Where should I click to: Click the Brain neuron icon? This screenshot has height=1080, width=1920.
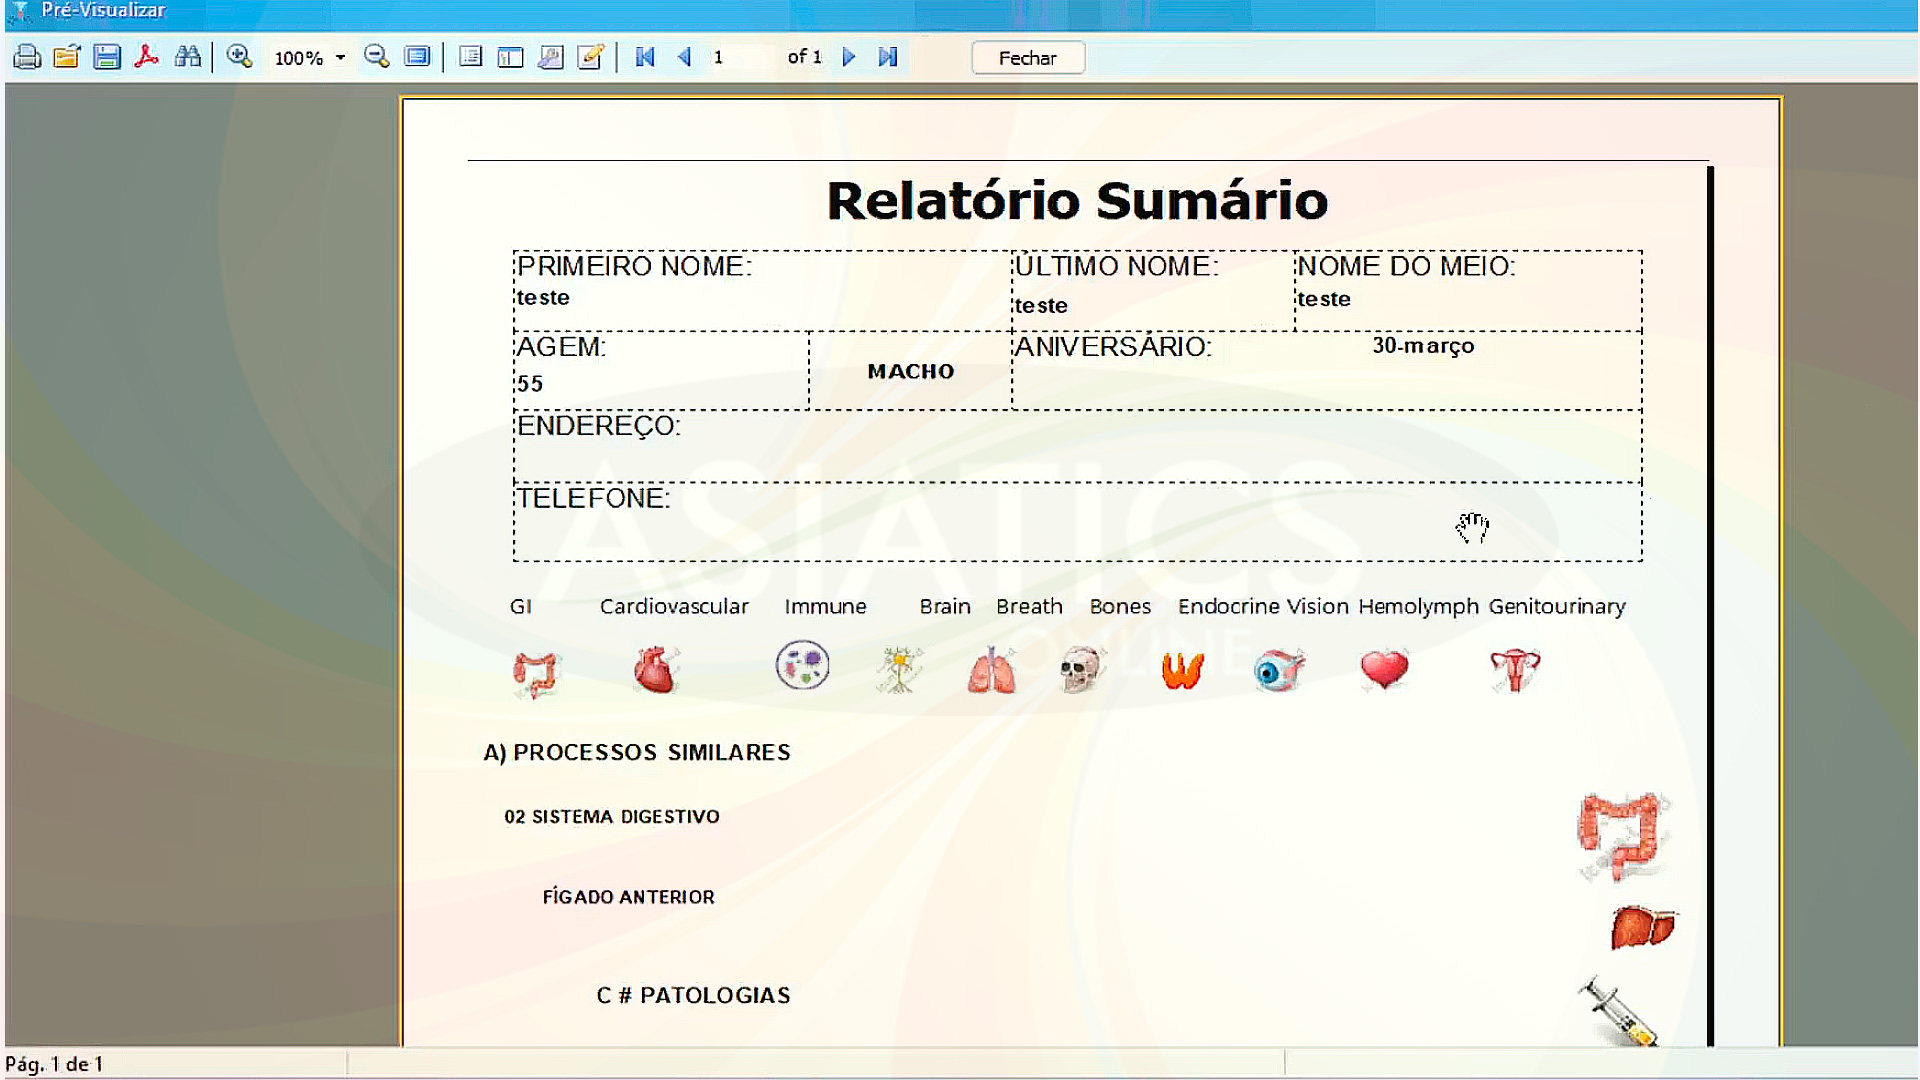900,670
